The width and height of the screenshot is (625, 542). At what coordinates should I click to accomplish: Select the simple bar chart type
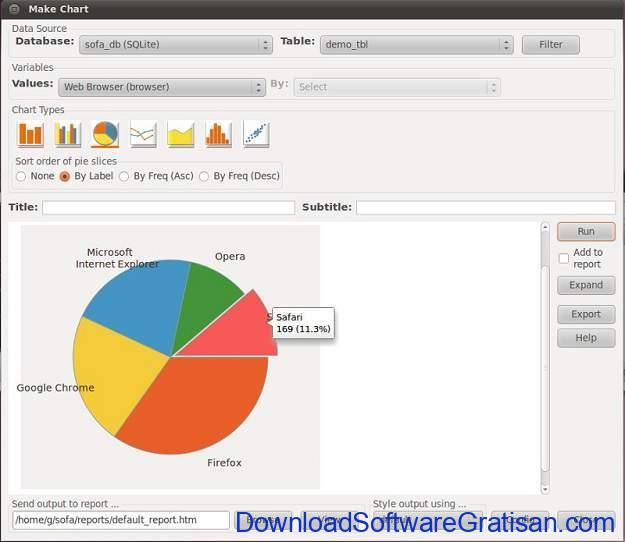pos(30,134)
